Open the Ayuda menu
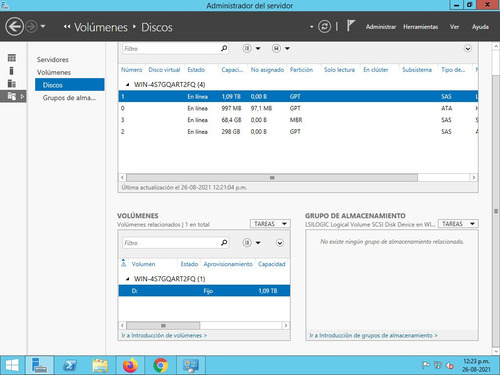Viewport: 500px width, 375px height. 480,27
